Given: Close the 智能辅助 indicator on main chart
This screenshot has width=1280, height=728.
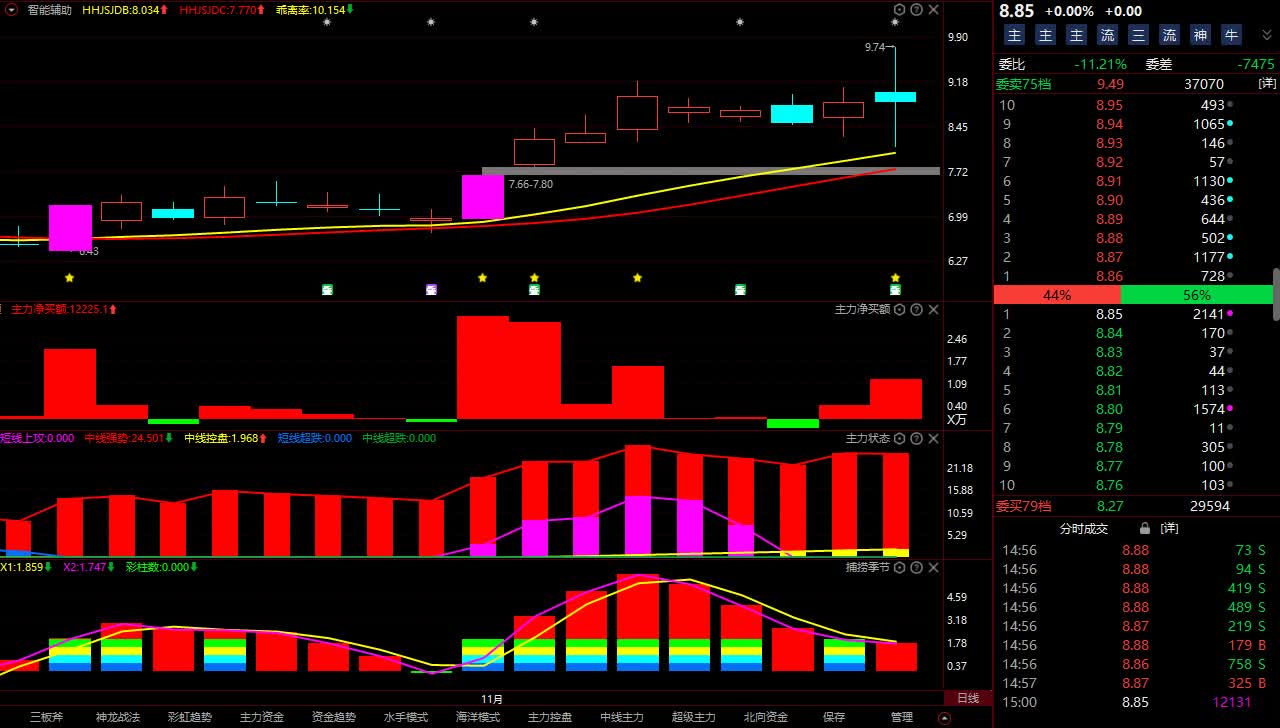Looking at the screenshot, I should pyautogui.click(x=933, y=10).
